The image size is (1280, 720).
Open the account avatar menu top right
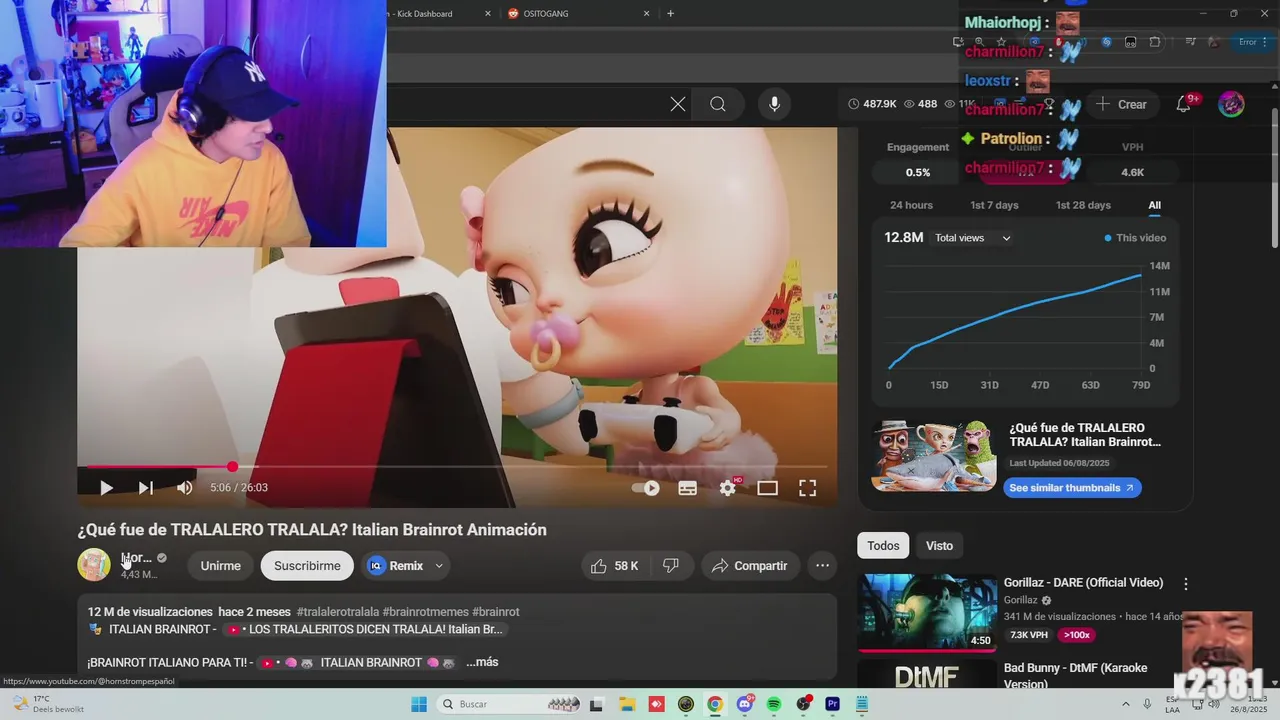[1231, 104]
